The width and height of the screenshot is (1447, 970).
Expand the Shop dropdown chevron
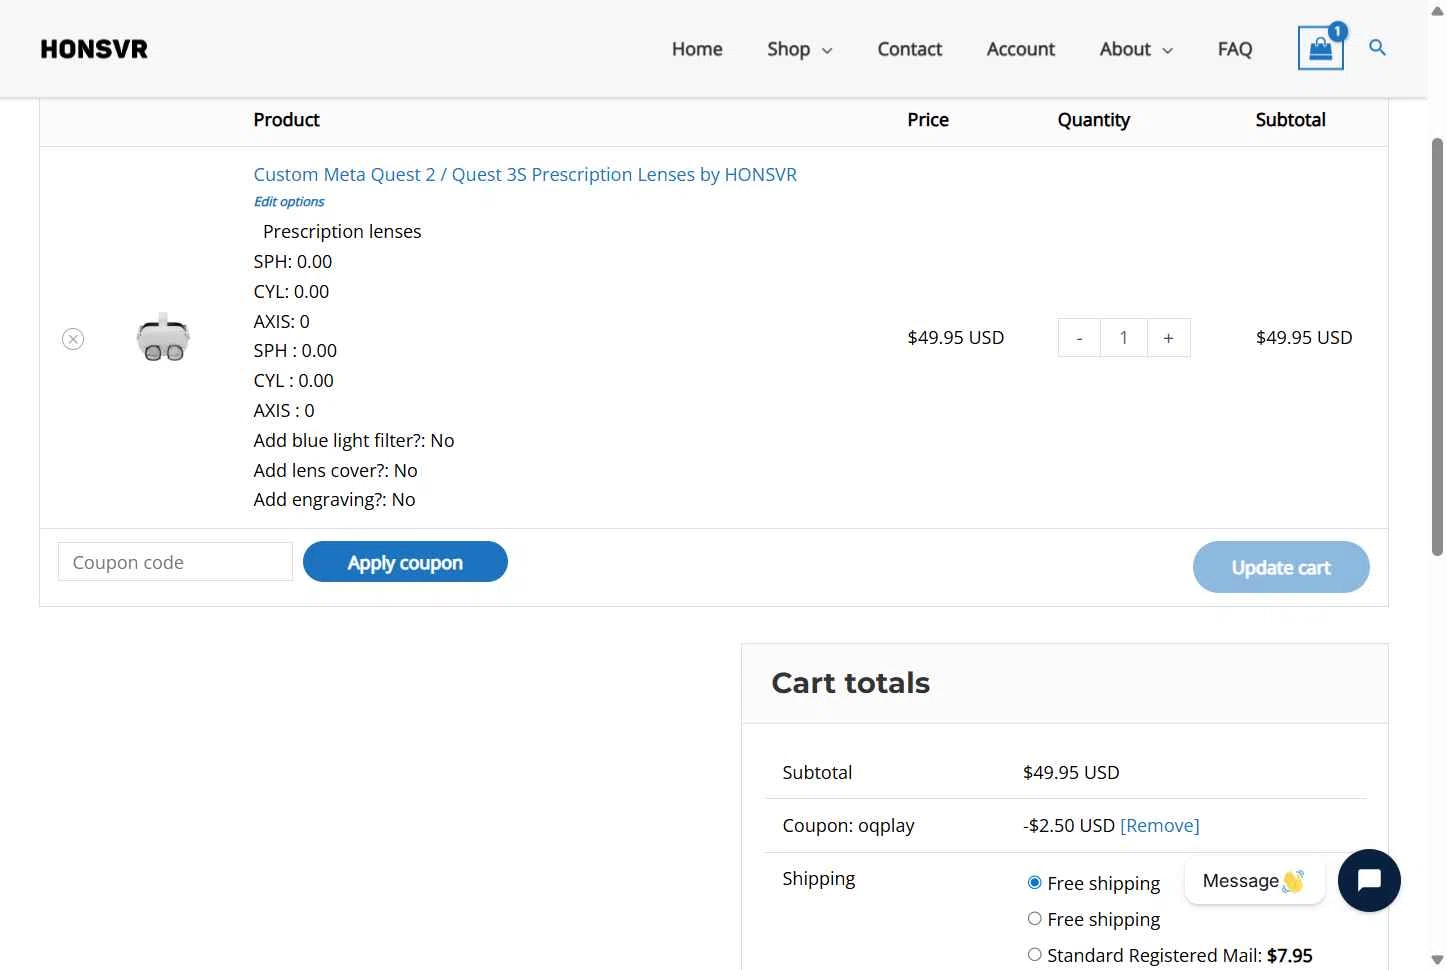827,51
